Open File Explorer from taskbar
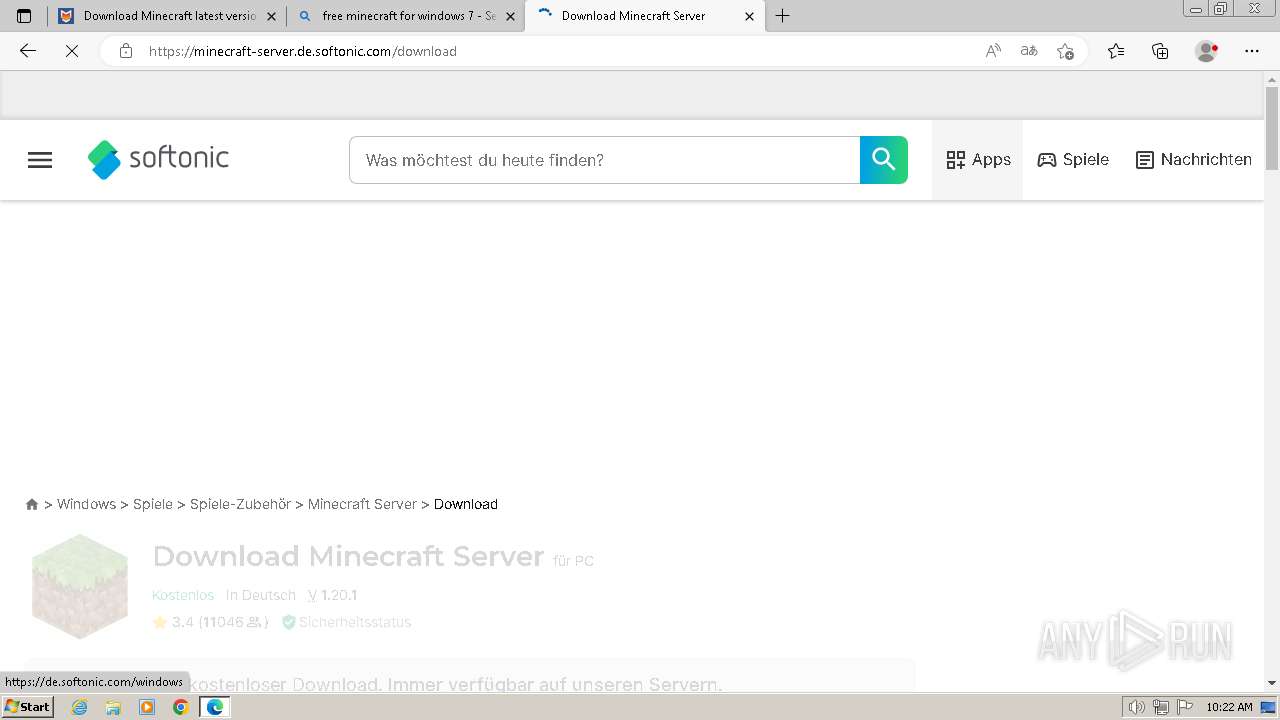Viewport: 1280px width, 720px height. click(113, 707)
